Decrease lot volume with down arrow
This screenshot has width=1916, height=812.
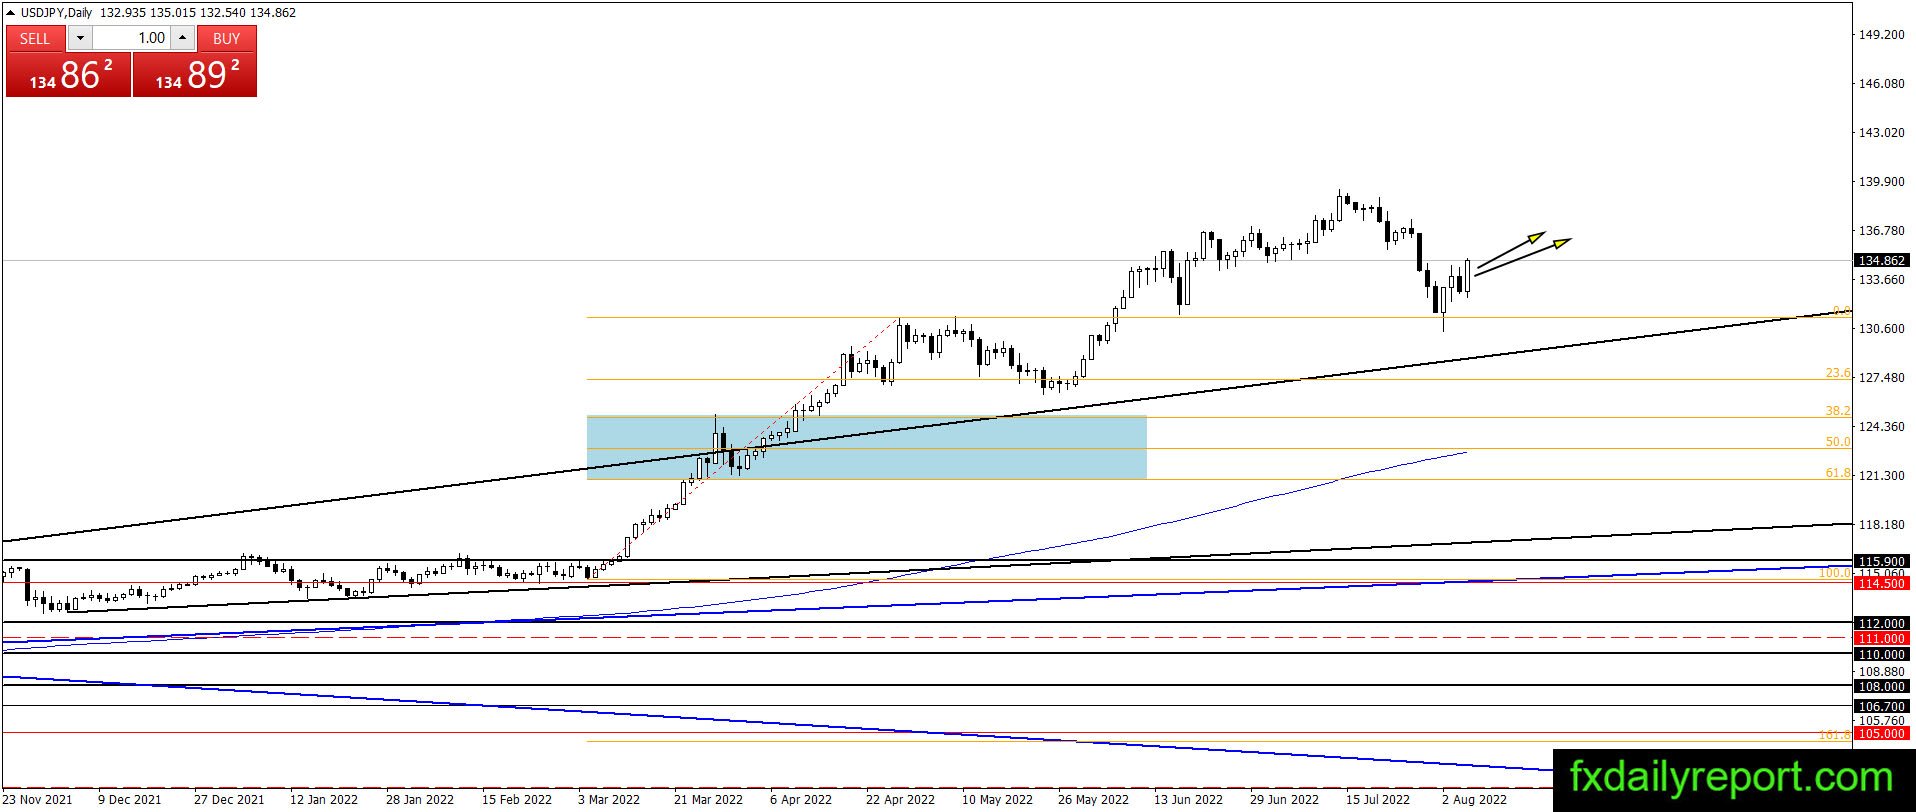(x=80, y=38)
